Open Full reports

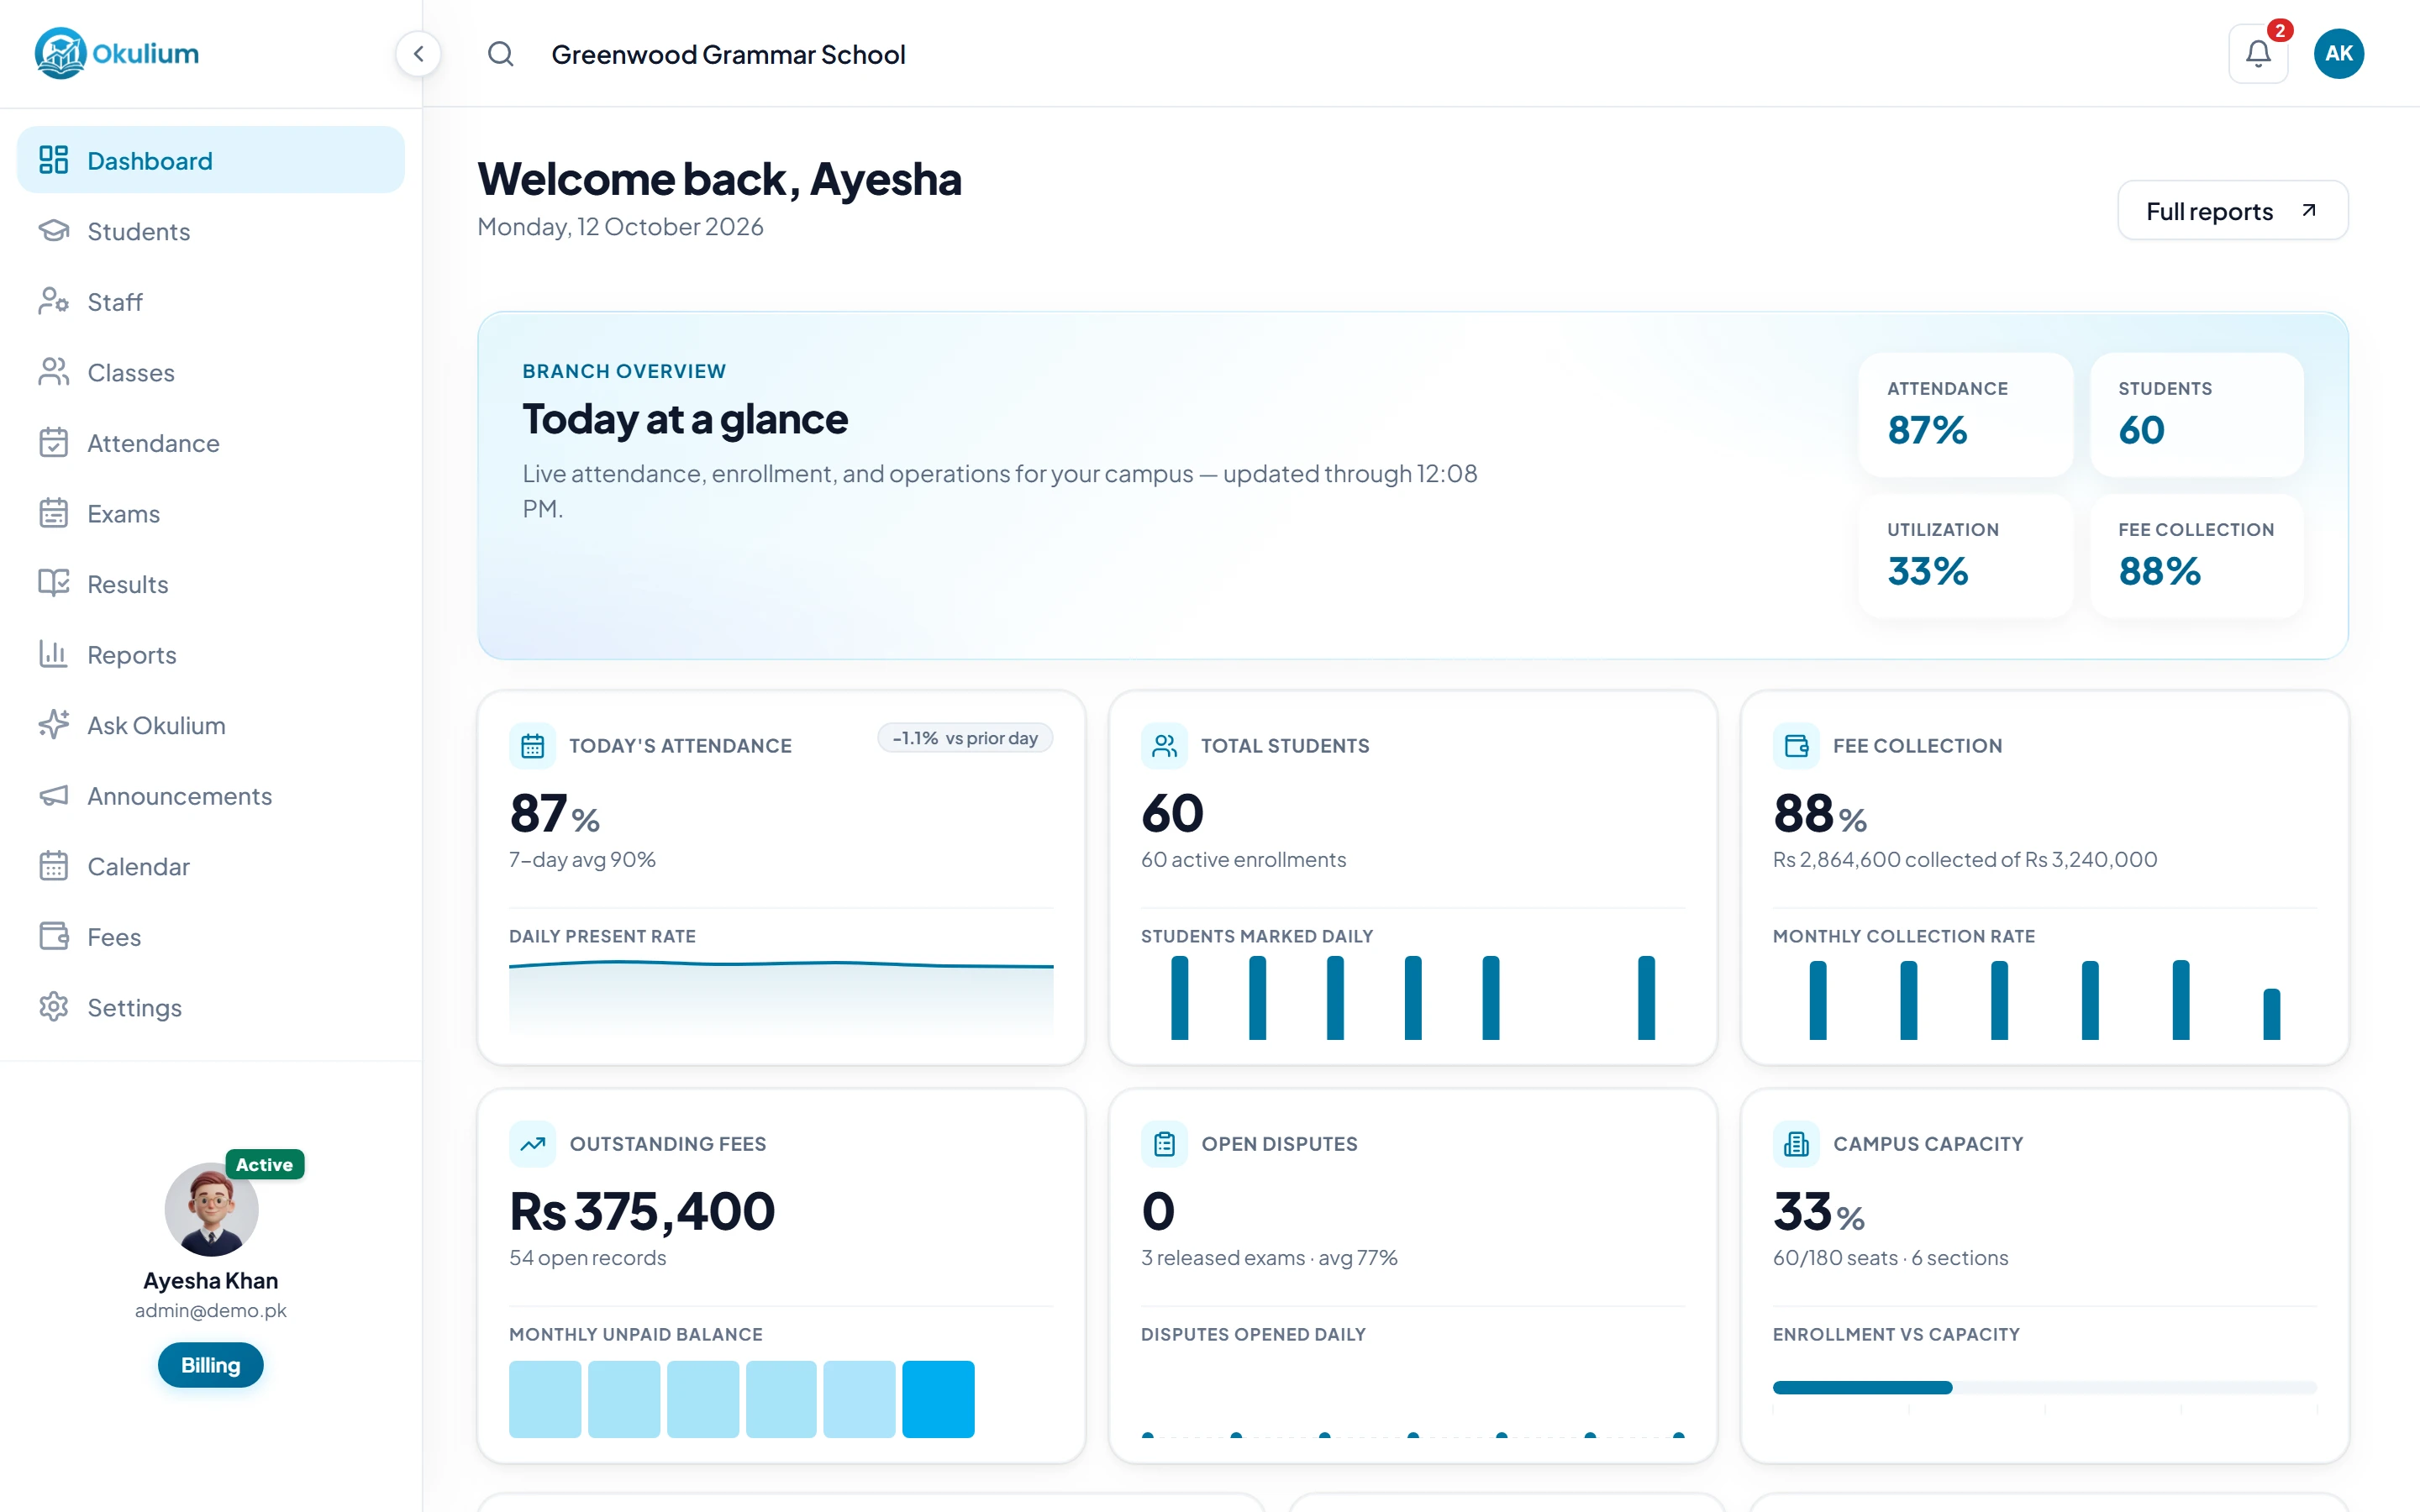(x=2232, y=211)
